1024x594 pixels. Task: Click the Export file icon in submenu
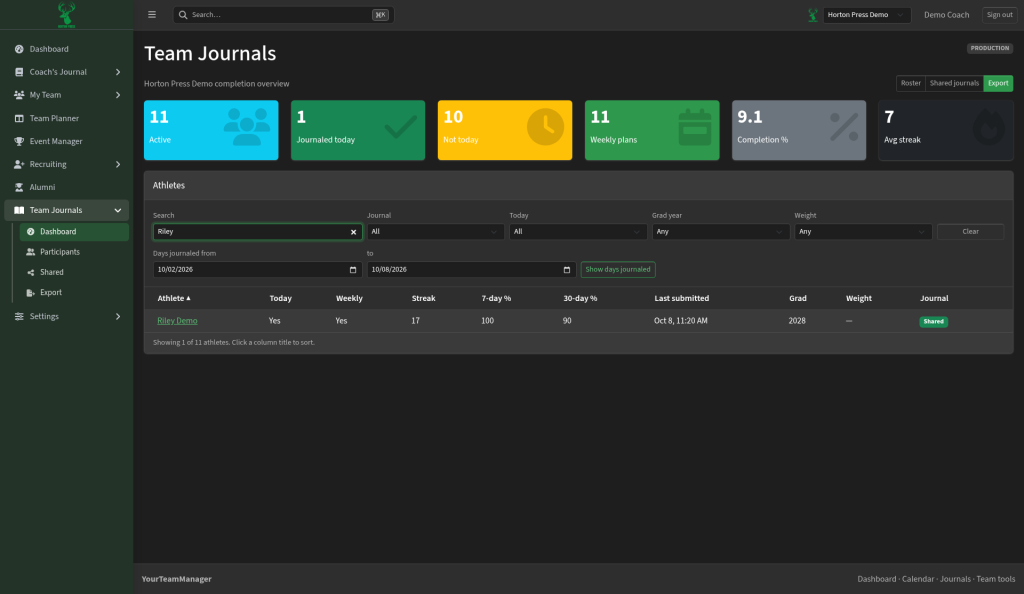[x=31, y=292]
